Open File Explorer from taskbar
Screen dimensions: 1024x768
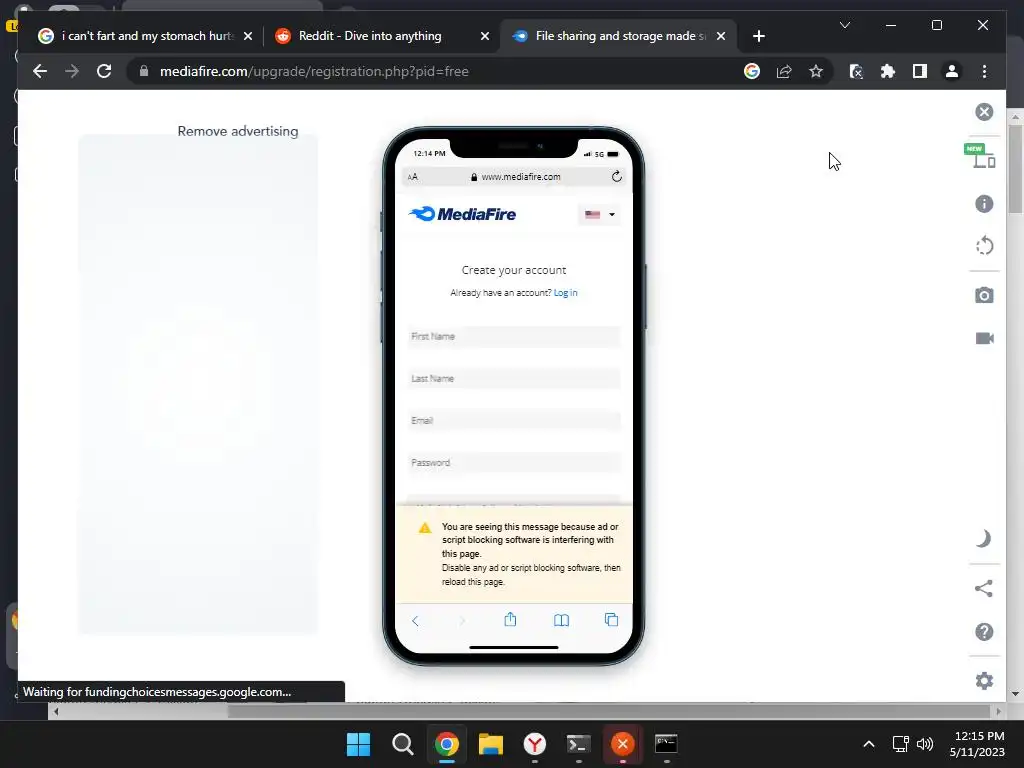(x=490, y=744)
